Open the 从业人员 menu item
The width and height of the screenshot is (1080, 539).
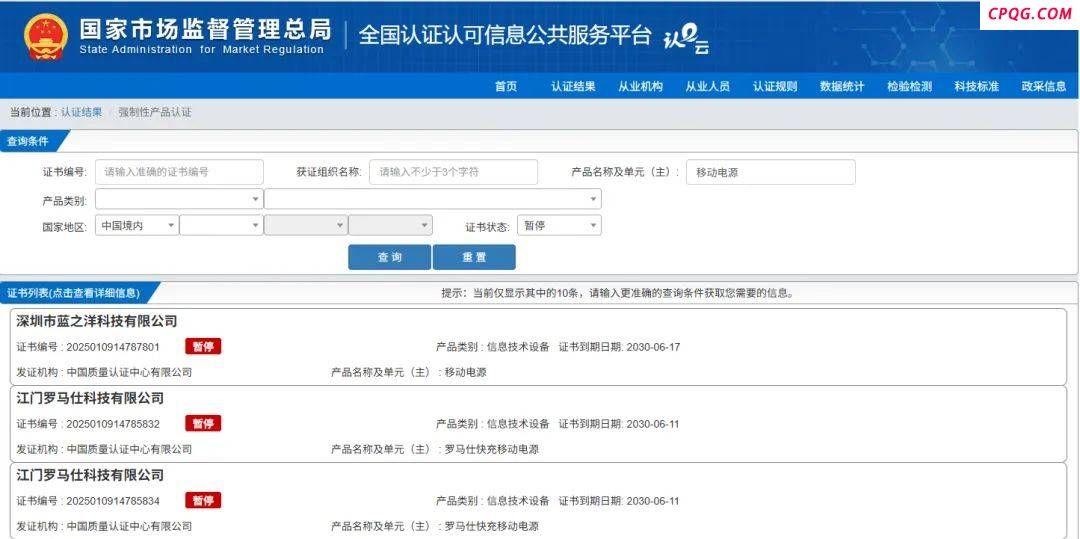pos(707,87)
